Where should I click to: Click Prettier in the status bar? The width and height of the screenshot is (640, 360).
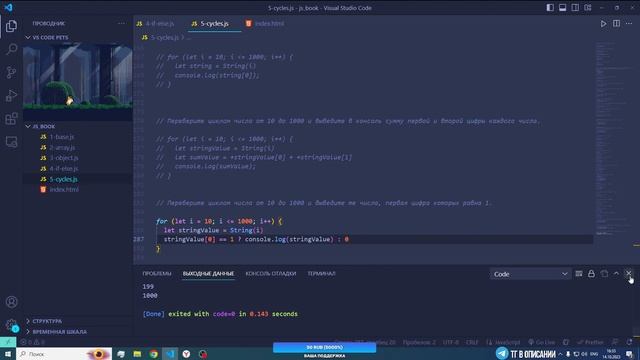pos(590,342)
